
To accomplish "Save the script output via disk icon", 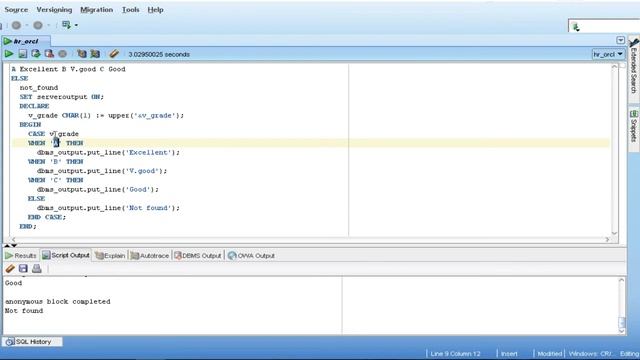I will tap(23, 268).
